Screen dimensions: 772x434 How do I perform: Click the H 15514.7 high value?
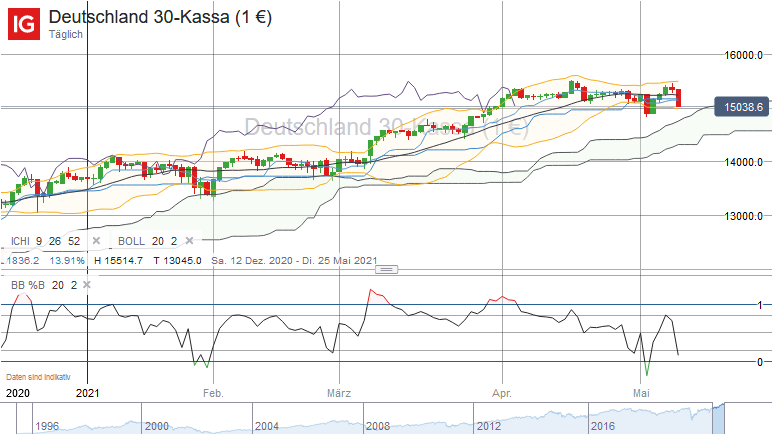[x=118, y=261]
